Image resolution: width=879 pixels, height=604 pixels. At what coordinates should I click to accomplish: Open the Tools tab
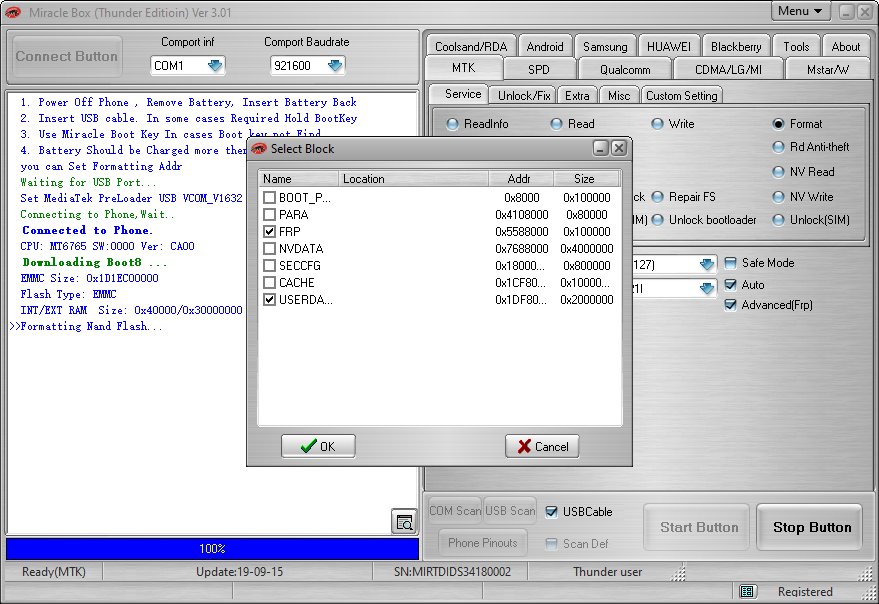pyautogui.click(x=796, y=47)
